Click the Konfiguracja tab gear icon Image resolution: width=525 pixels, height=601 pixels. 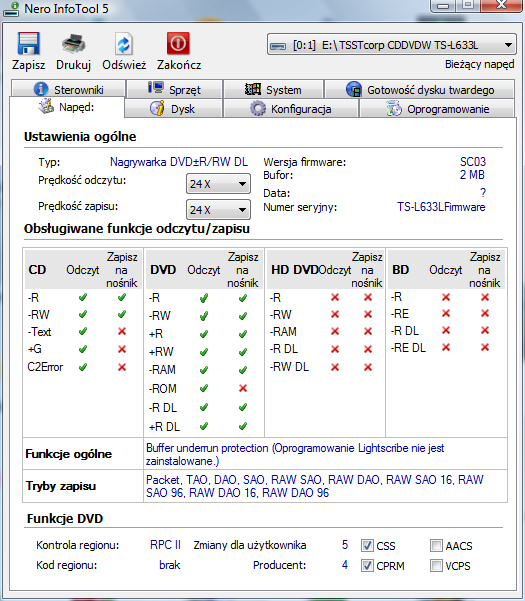click(x=258, y=108)
